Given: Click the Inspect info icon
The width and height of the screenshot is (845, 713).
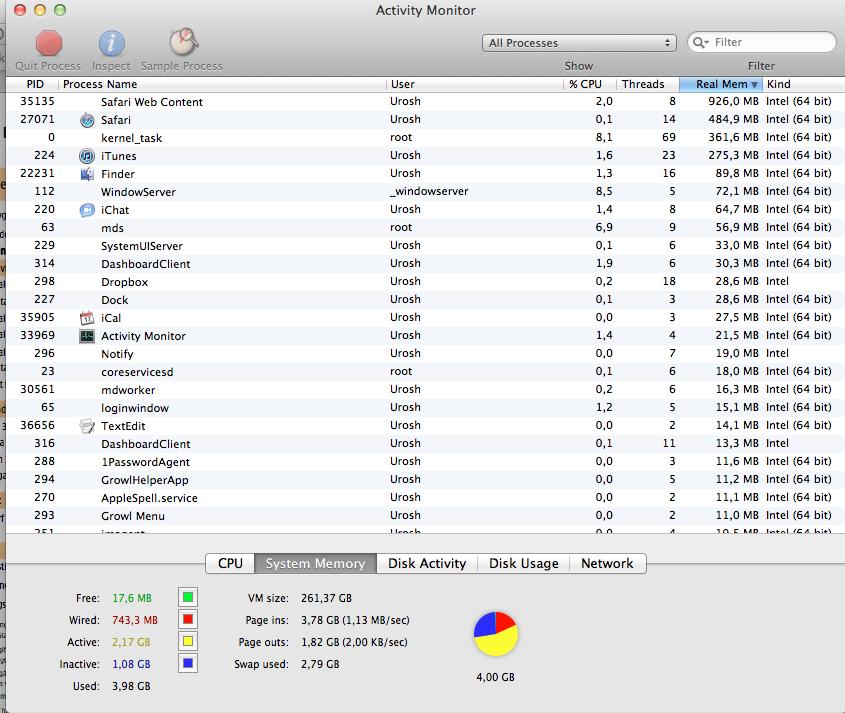Looking at the screenshot, I should coord(112,43).
